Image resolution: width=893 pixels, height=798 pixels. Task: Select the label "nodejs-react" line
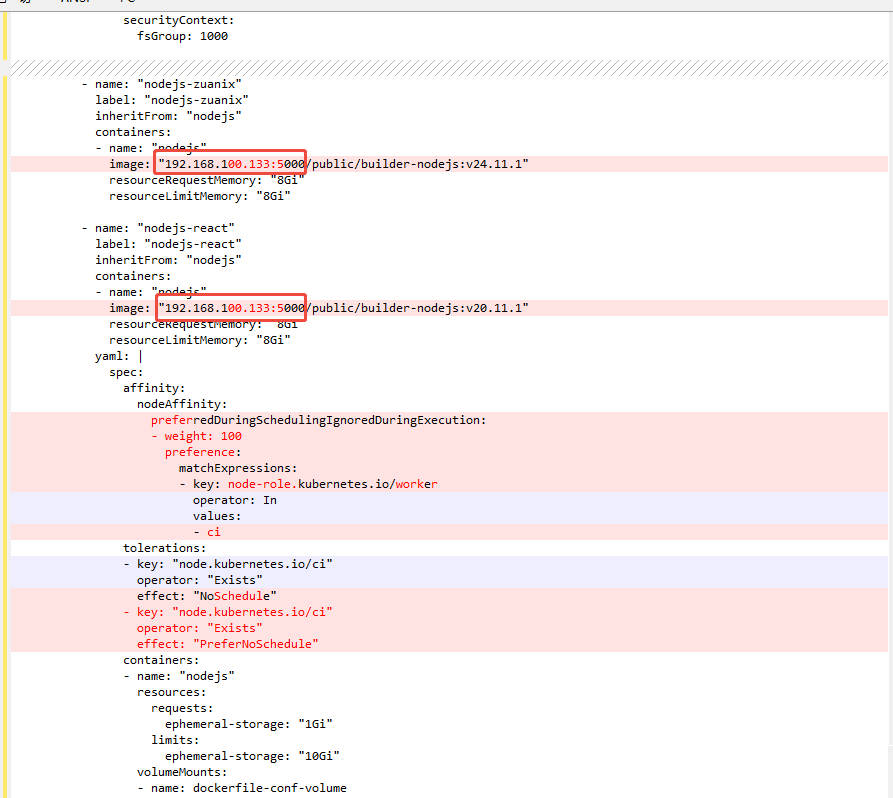point(168,244)
